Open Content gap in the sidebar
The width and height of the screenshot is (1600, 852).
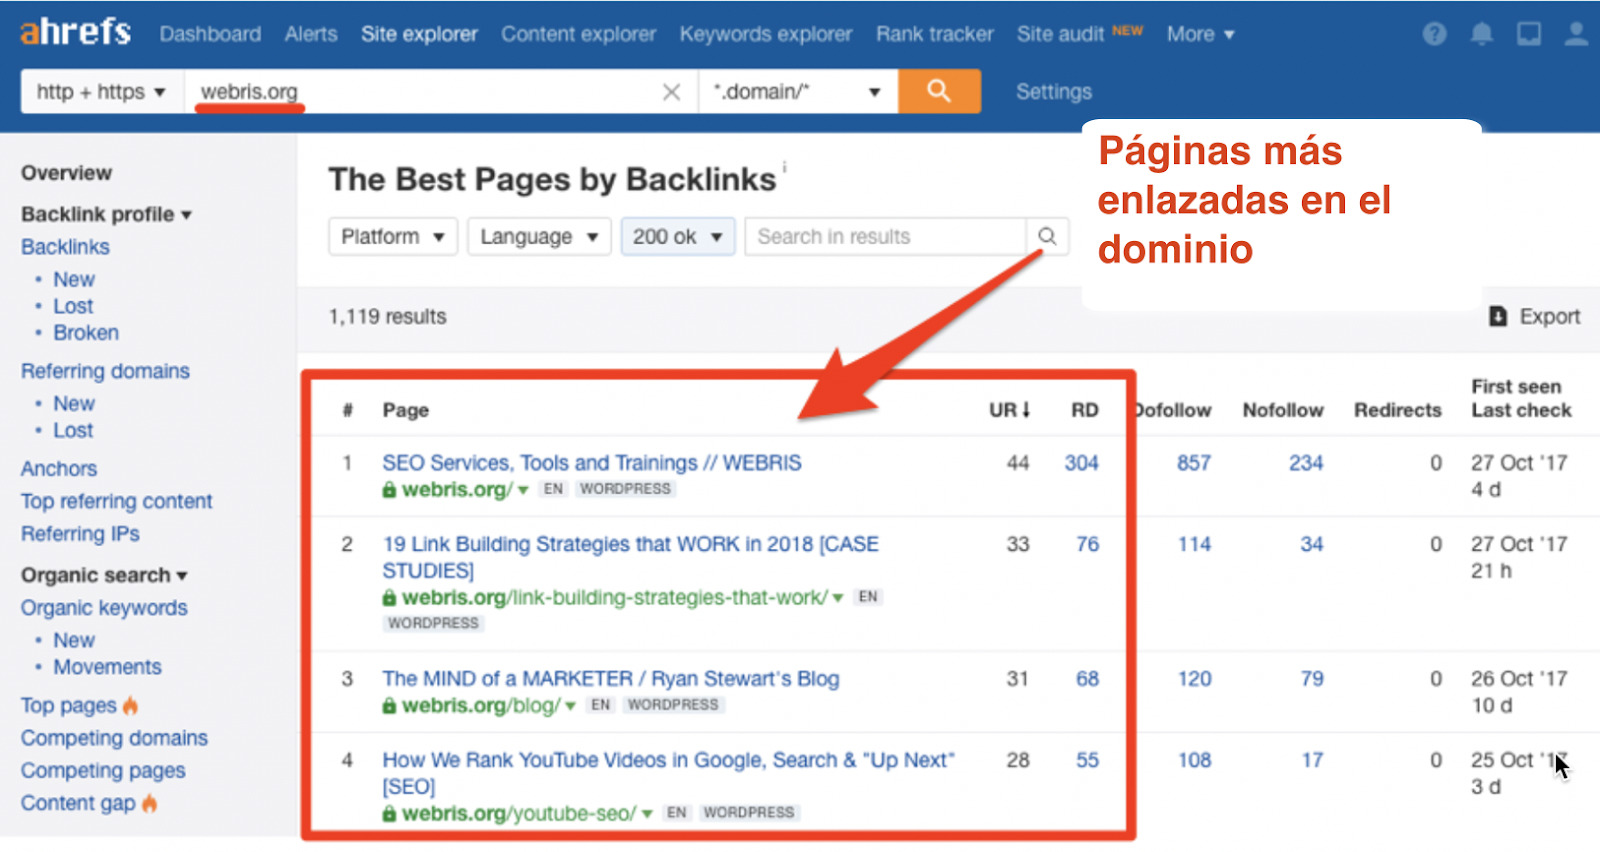[78, 803]
